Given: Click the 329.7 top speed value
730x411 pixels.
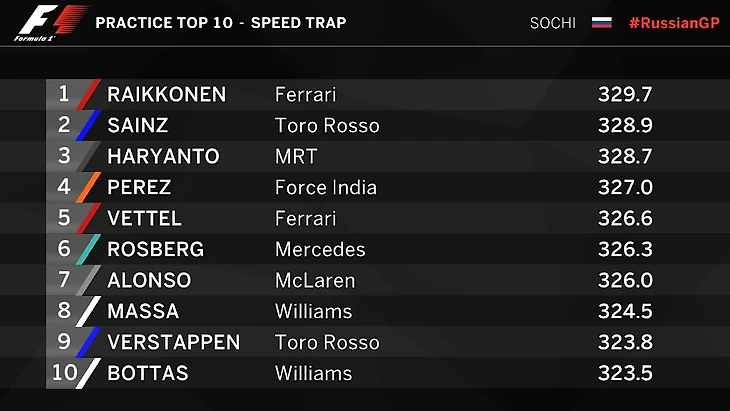Looking at the screenshot, I should click(625, 95).
